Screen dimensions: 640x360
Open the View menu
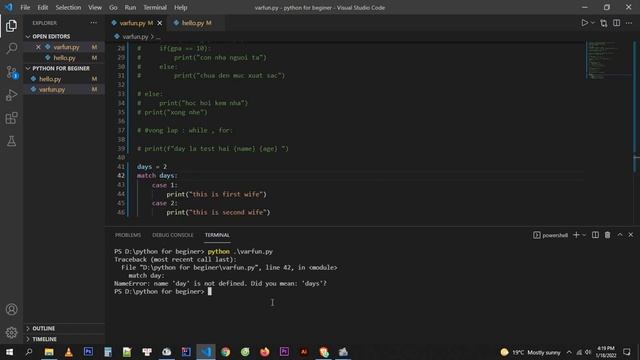(x=95, y=7)
